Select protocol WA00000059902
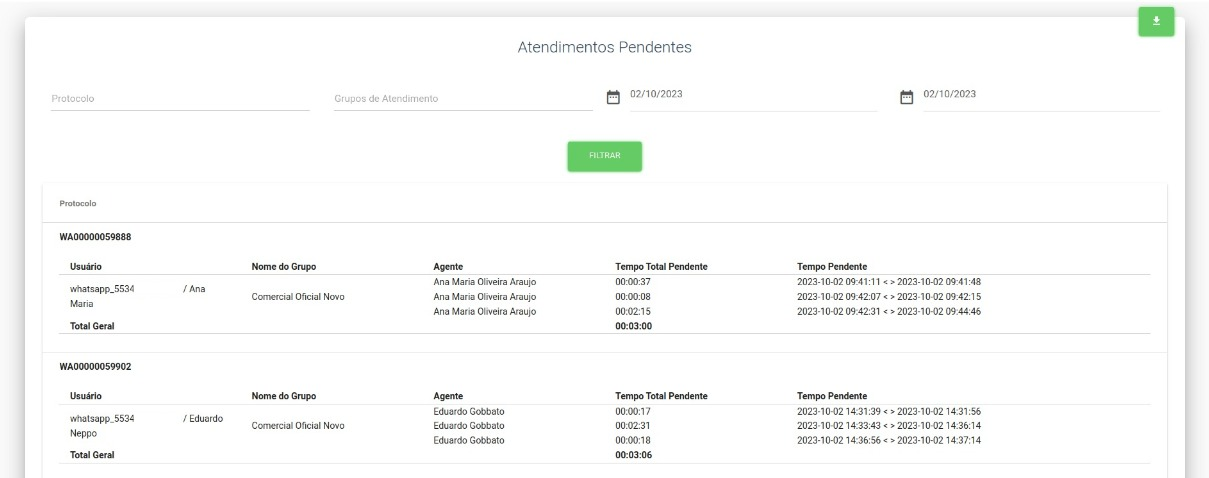This screenshot has width=1209, height=478. coord(96,366)
